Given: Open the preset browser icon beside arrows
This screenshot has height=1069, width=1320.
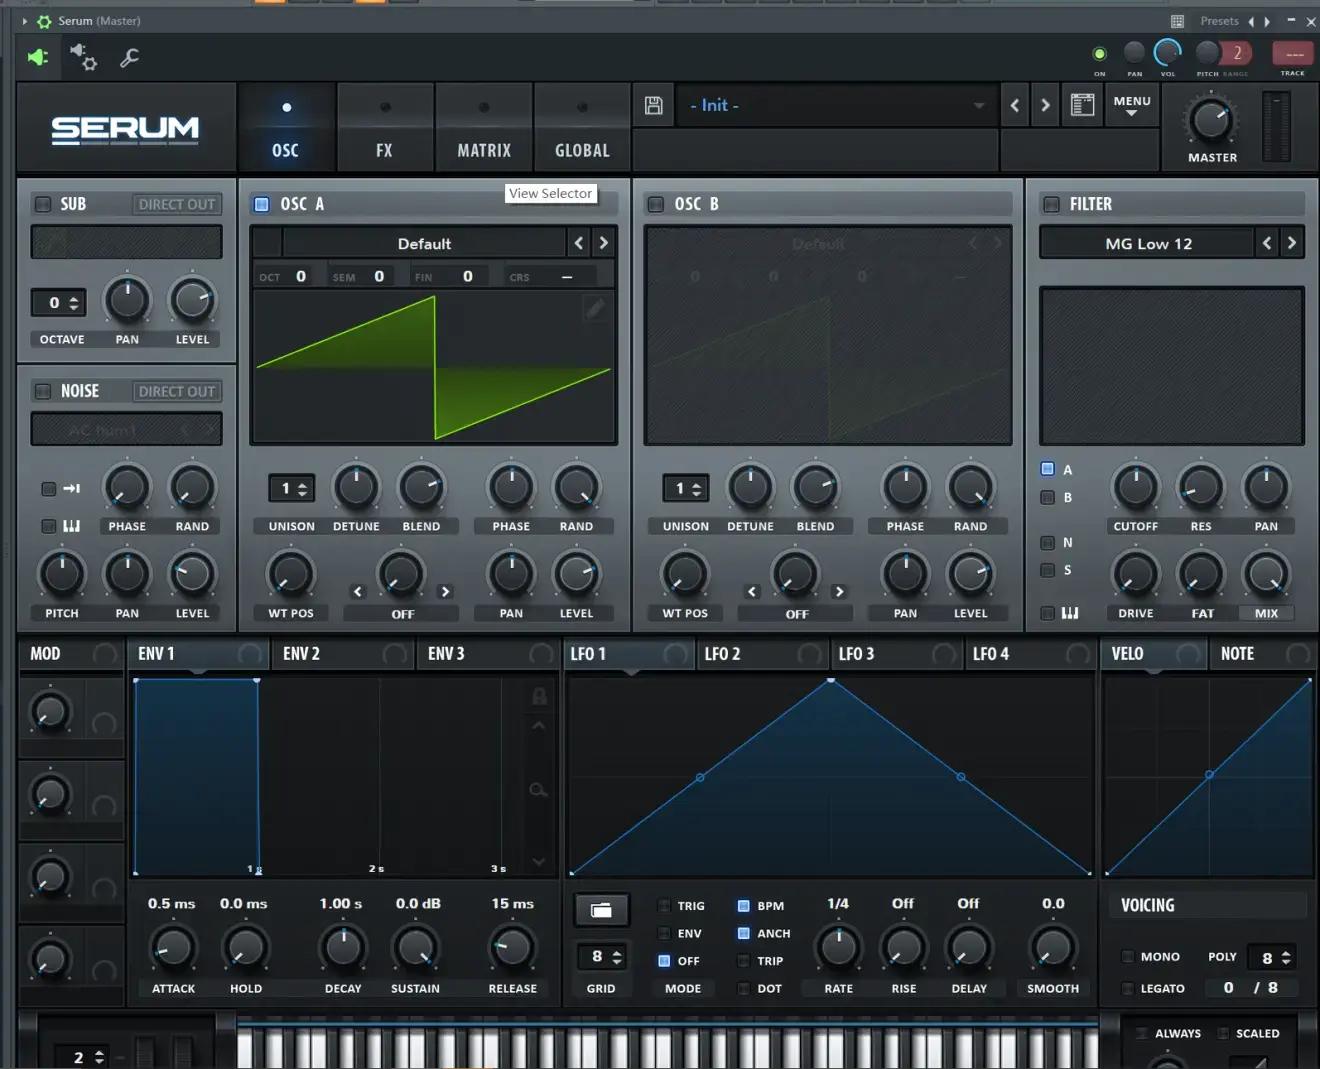Looking at the screenshot, I should [1082, 105].
